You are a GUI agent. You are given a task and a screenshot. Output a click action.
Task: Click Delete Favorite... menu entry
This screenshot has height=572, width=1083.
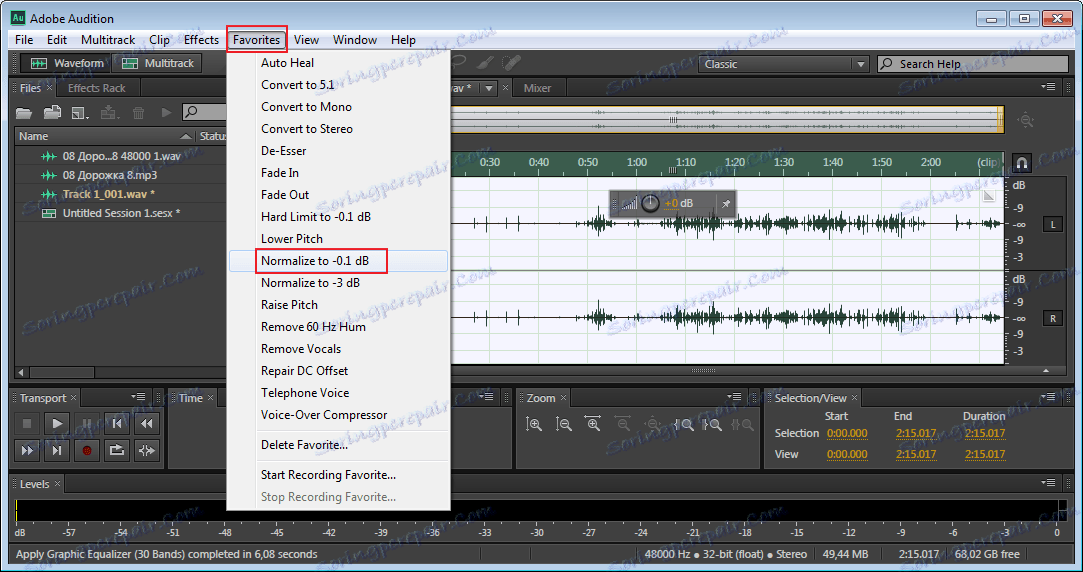click(x=338, y=445)
